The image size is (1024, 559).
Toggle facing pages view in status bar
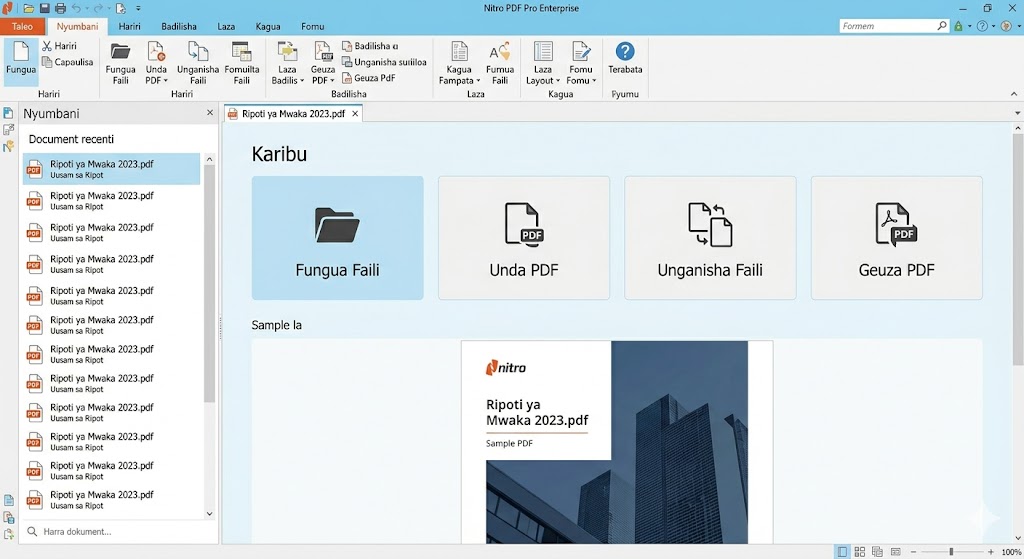(877, 552)
